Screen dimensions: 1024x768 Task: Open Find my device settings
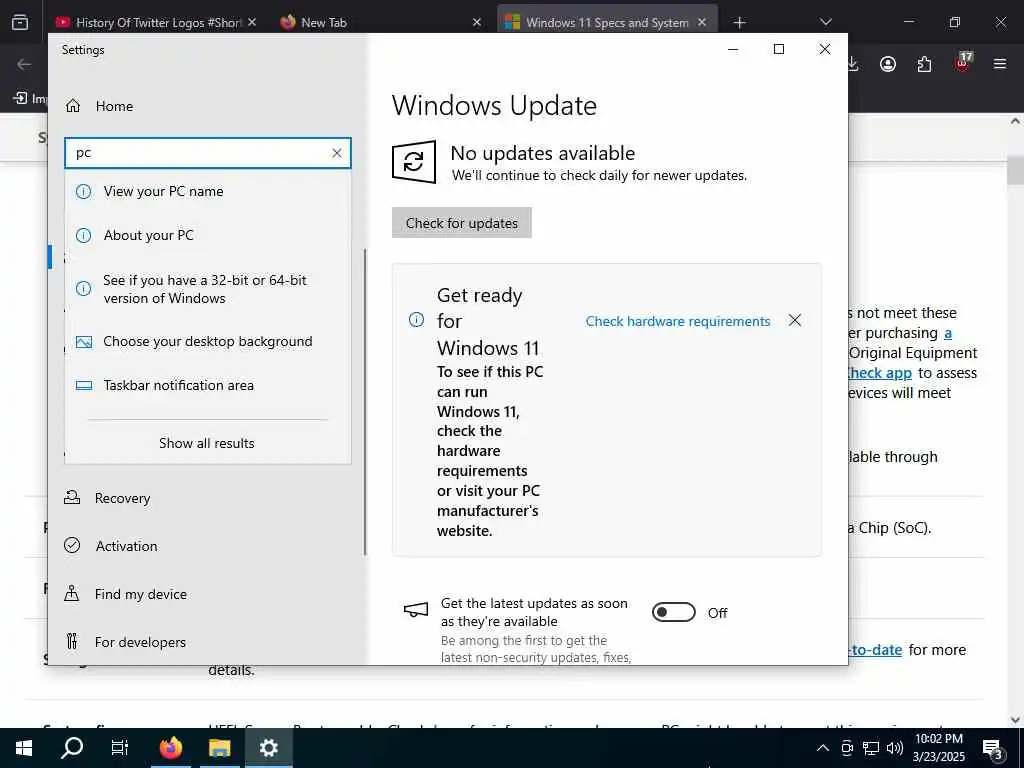click(140, 594)
